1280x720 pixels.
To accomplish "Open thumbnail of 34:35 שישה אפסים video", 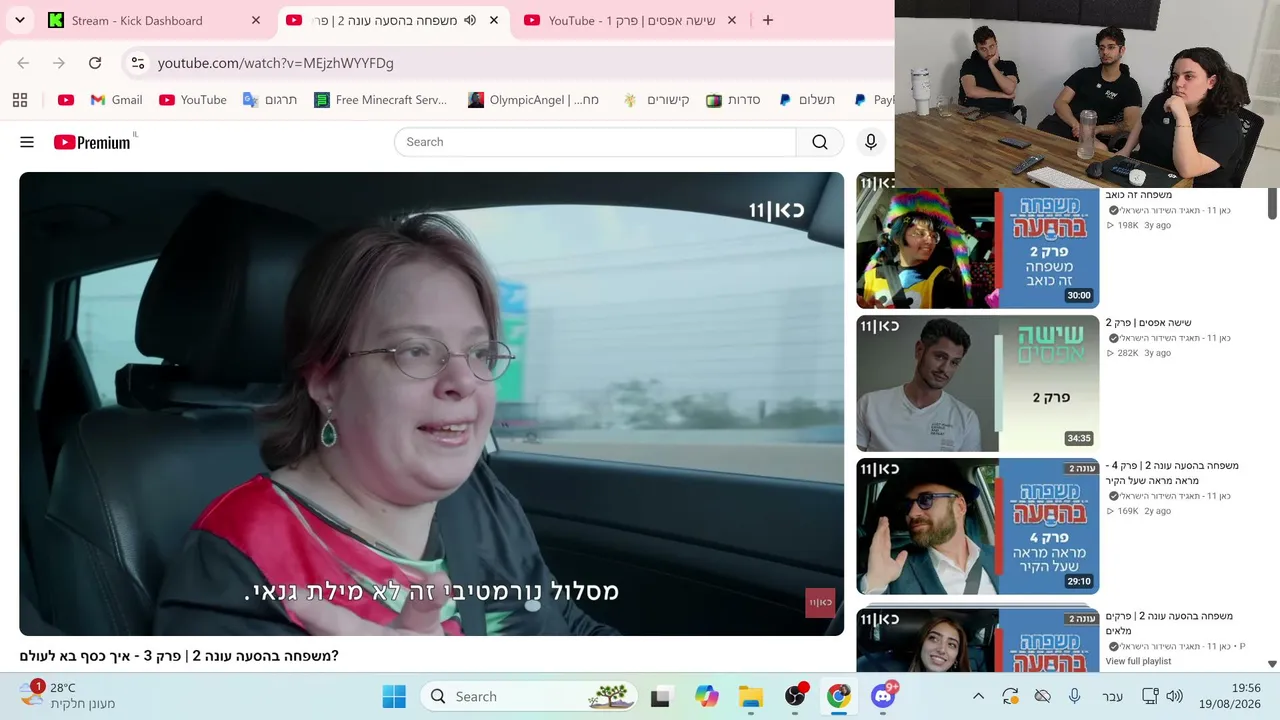I will click(x=977, y=384).
